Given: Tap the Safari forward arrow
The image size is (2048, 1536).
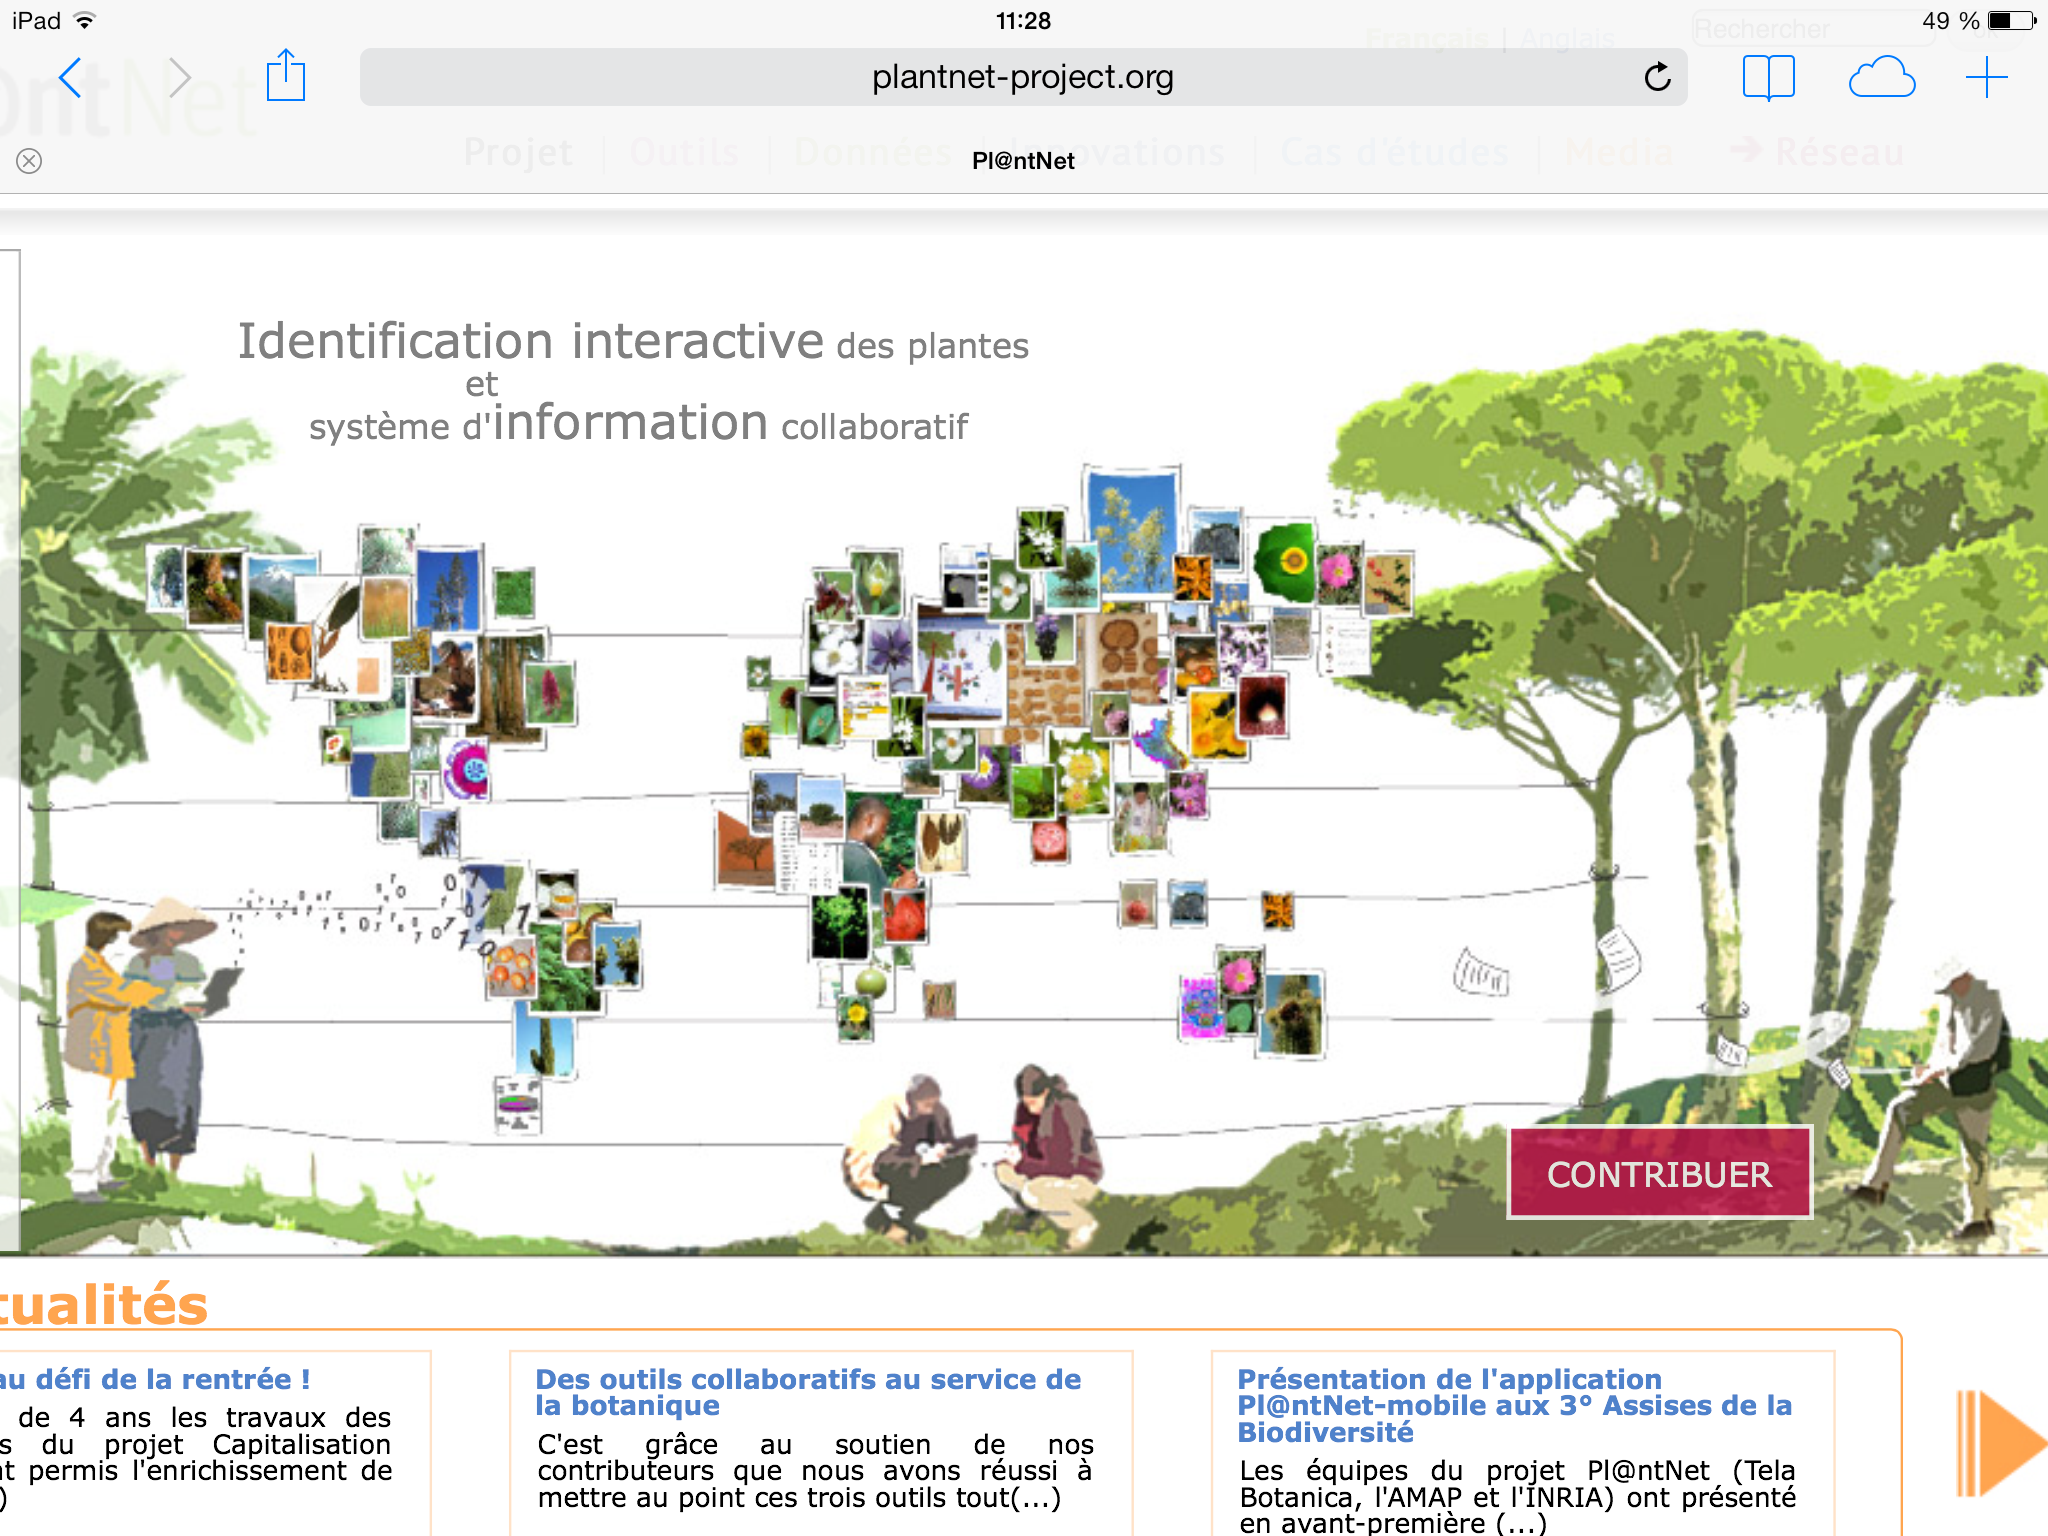Looking at the screenshot, I should pyautogui.click(x=179, y=78).
